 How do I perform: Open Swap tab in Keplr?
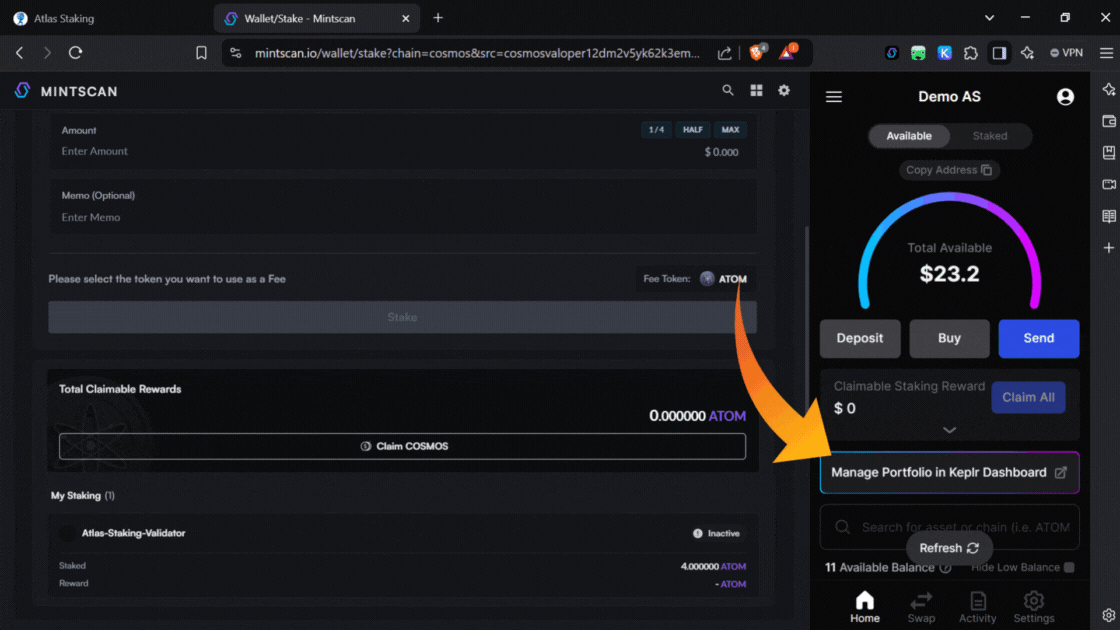[921, 606]
